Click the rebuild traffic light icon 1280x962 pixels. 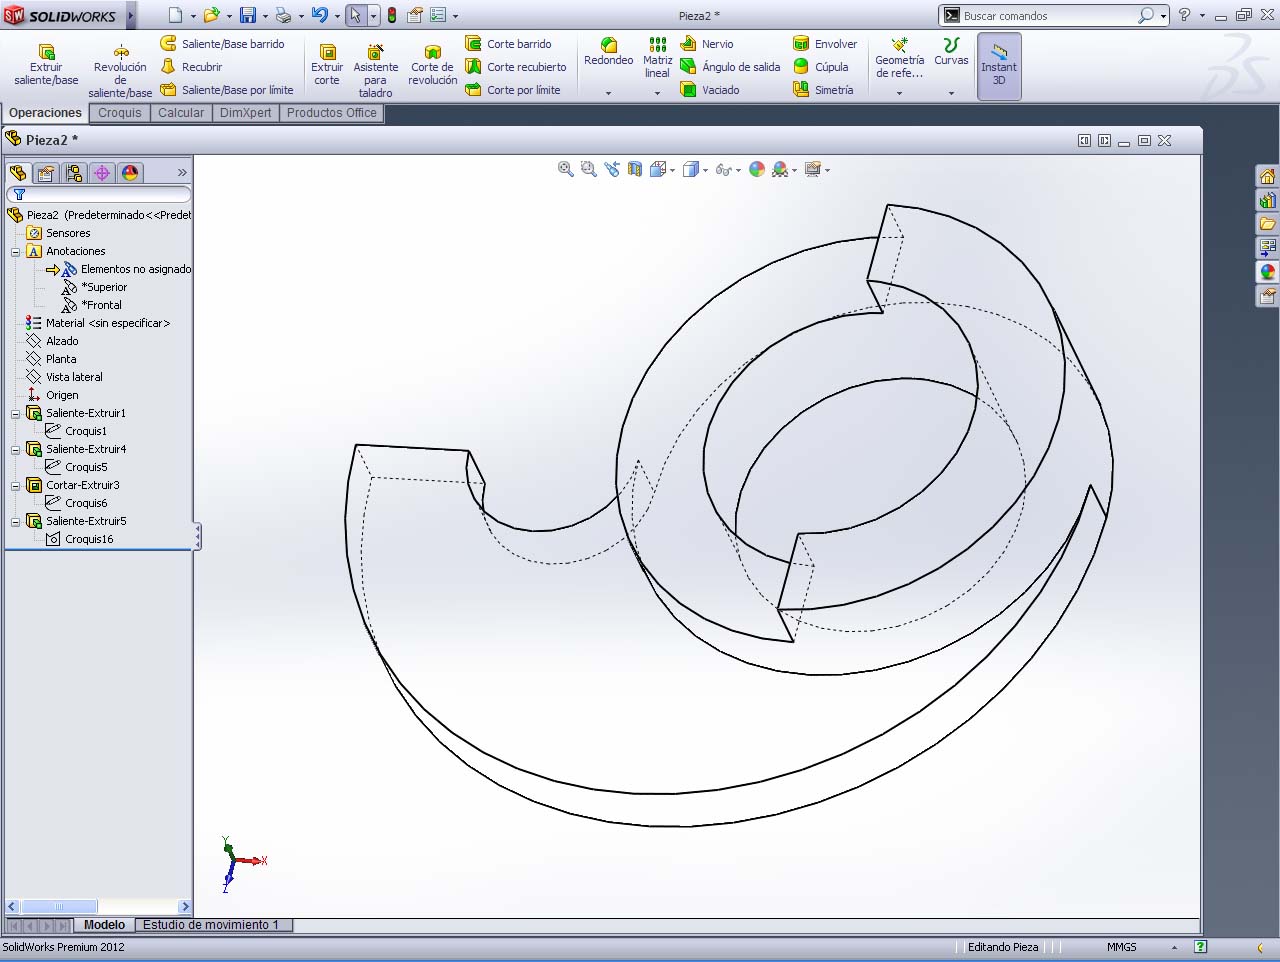pyautogui.click(x=392, y=15)
